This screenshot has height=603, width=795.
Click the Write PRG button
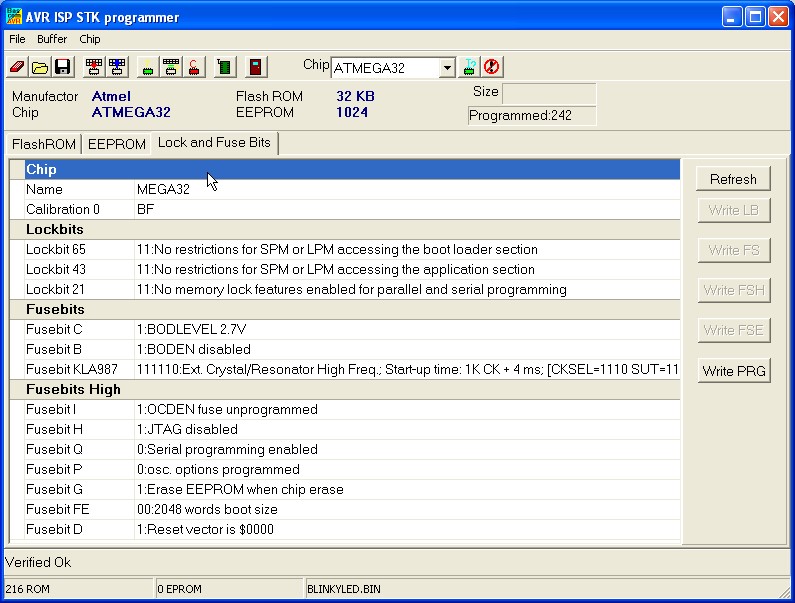pos(734,371)
